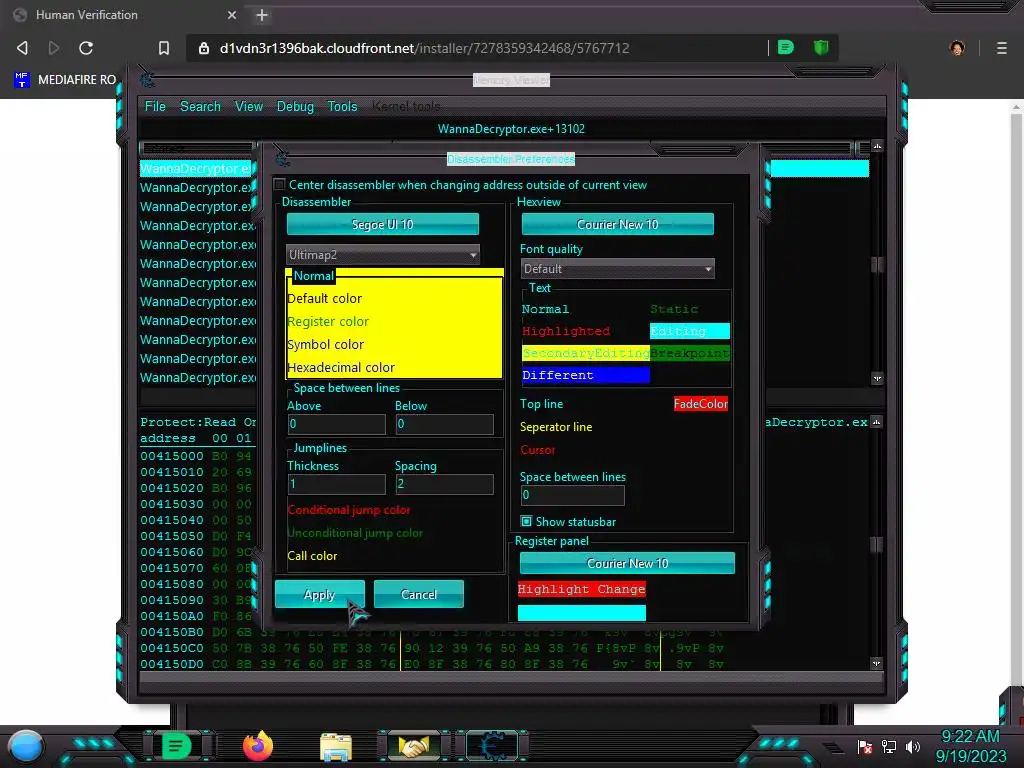Open the green shield icon
This screenshot has width=1024, height=768.
point(821,47)
